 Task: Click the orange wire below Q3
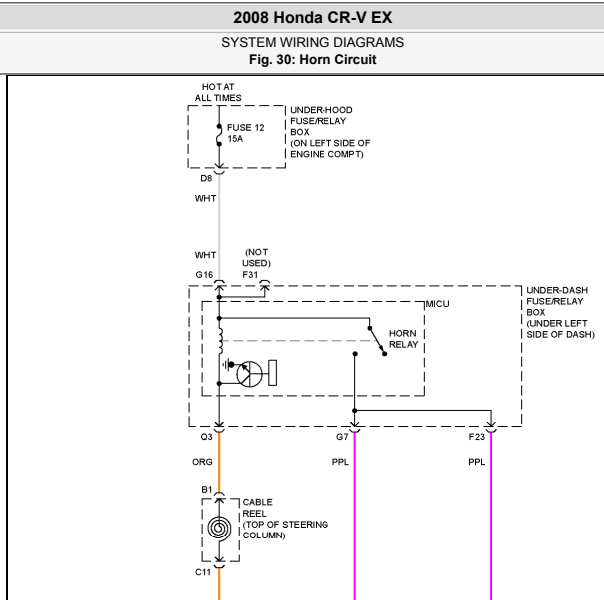tap(219, 462)
